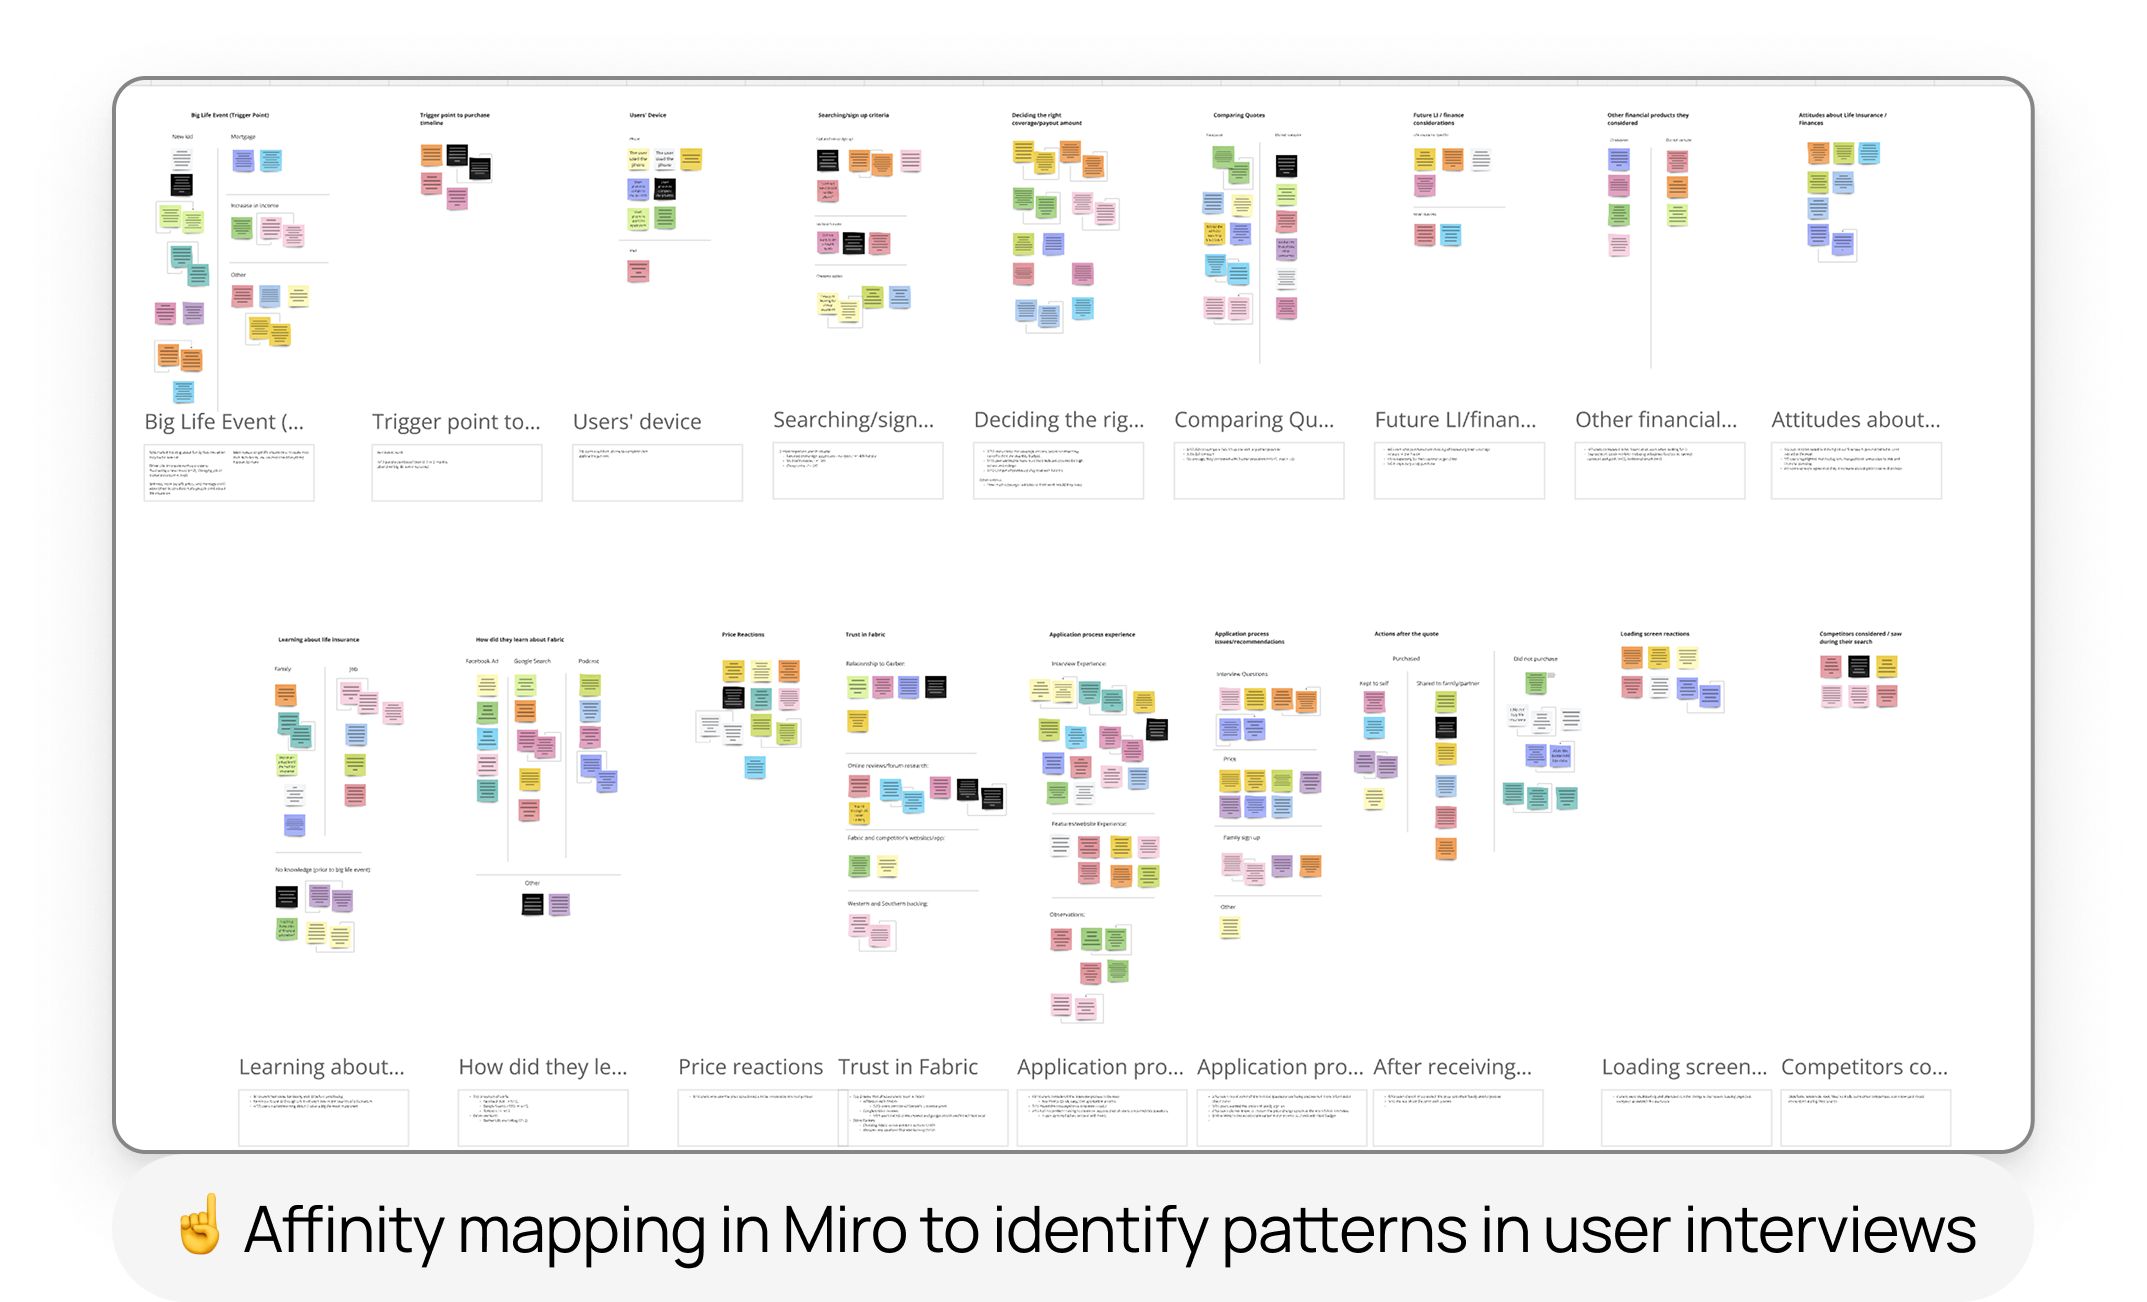
Task: Click the "Purchased" group label
Action: (1407, 659)
